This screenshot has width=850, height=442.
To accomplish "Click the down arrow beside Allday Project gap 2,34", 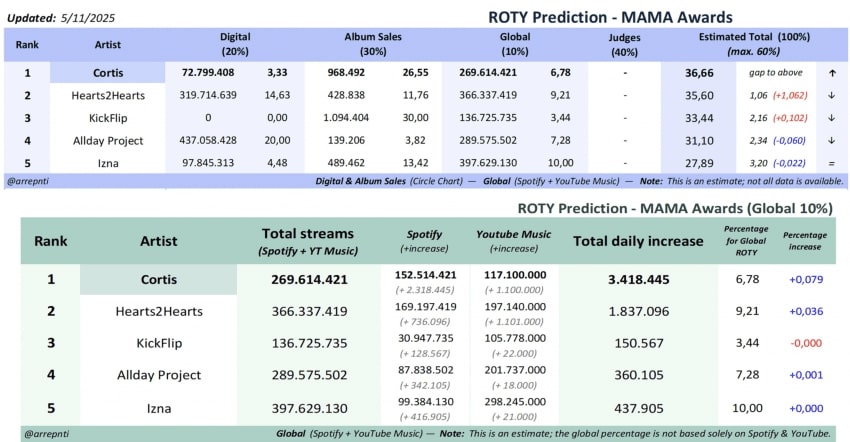I will [x=833, y=140].
